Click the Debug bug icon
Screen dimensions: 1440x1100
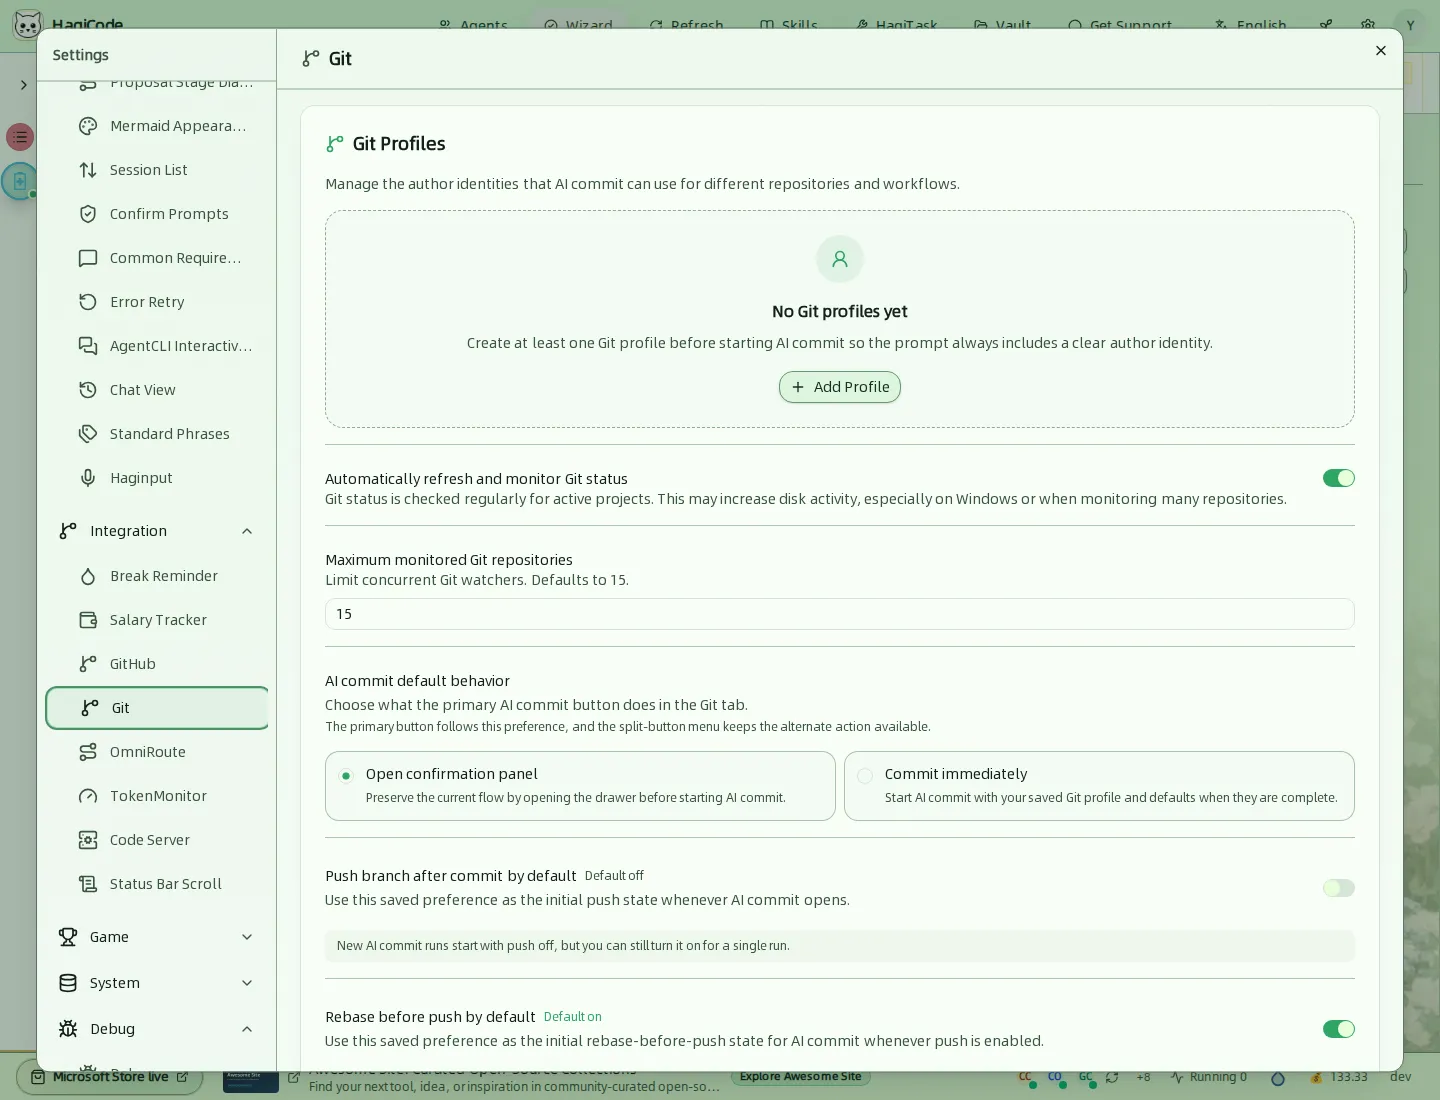tap(68, 1029)
